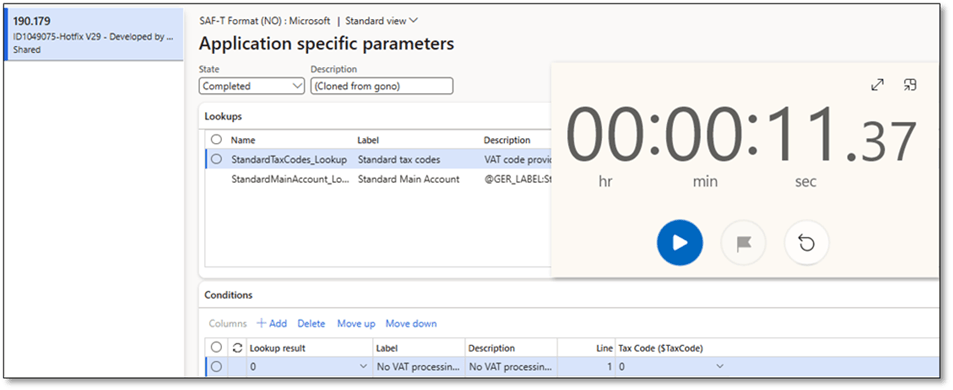Image resolution: width=953 pixels, height=390 pixels.
Task: Open the State dropdown showing Completed
Action: (x=252, y=86)
